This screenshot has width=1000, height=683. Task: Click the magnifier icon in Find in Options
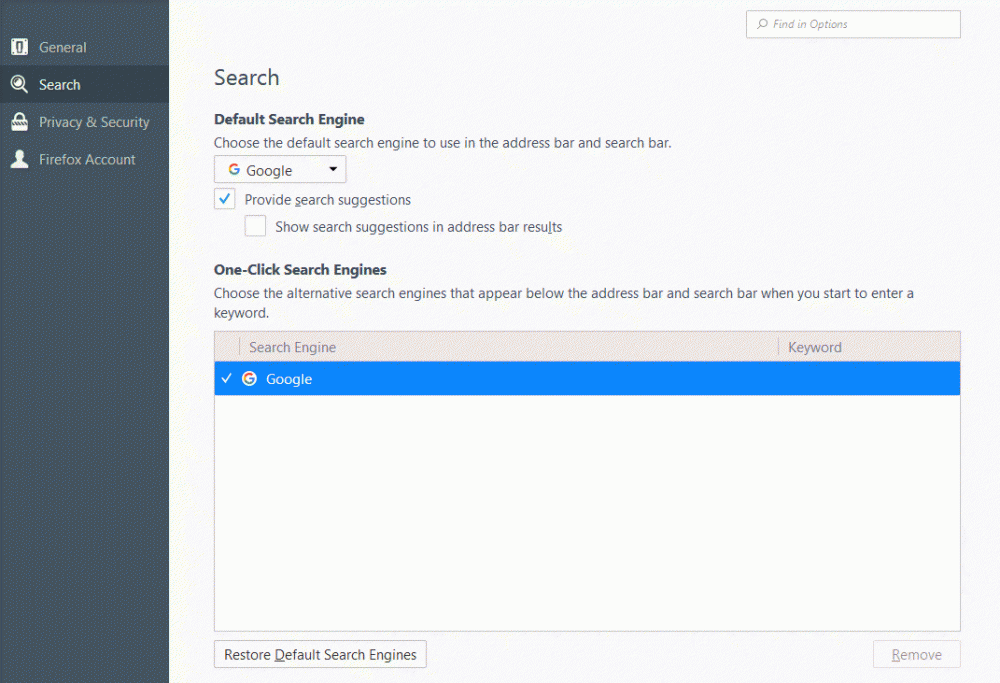[763, 24]
